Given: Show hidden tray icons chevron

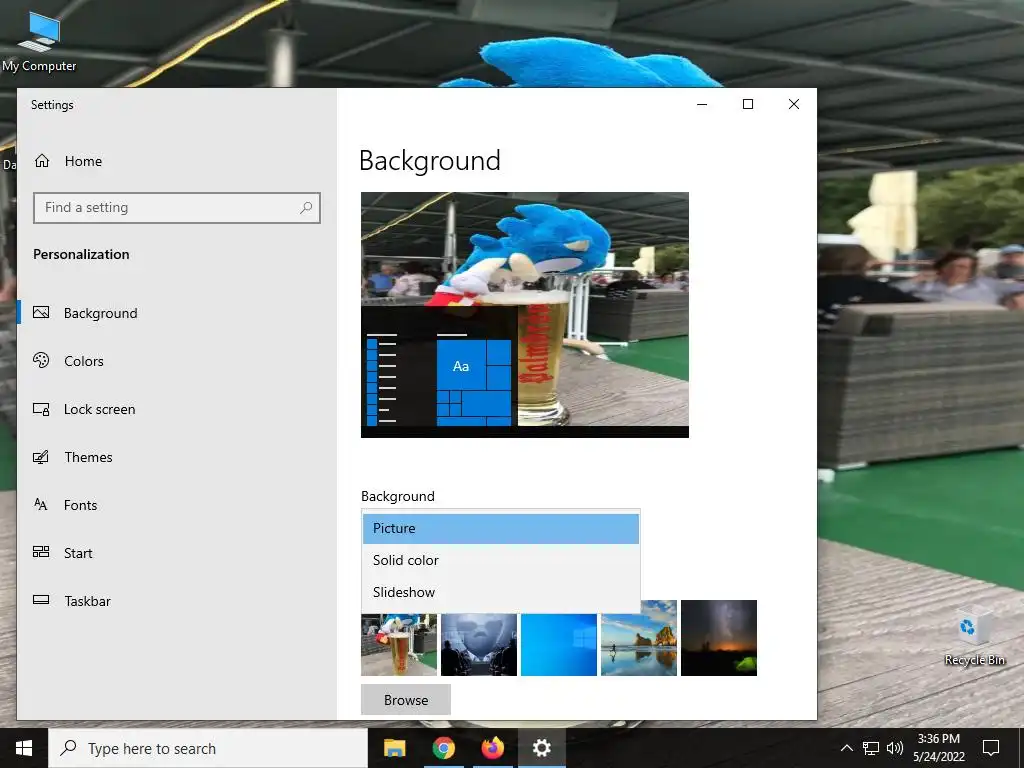Looking at the screenshot, I should click(846, 748).
